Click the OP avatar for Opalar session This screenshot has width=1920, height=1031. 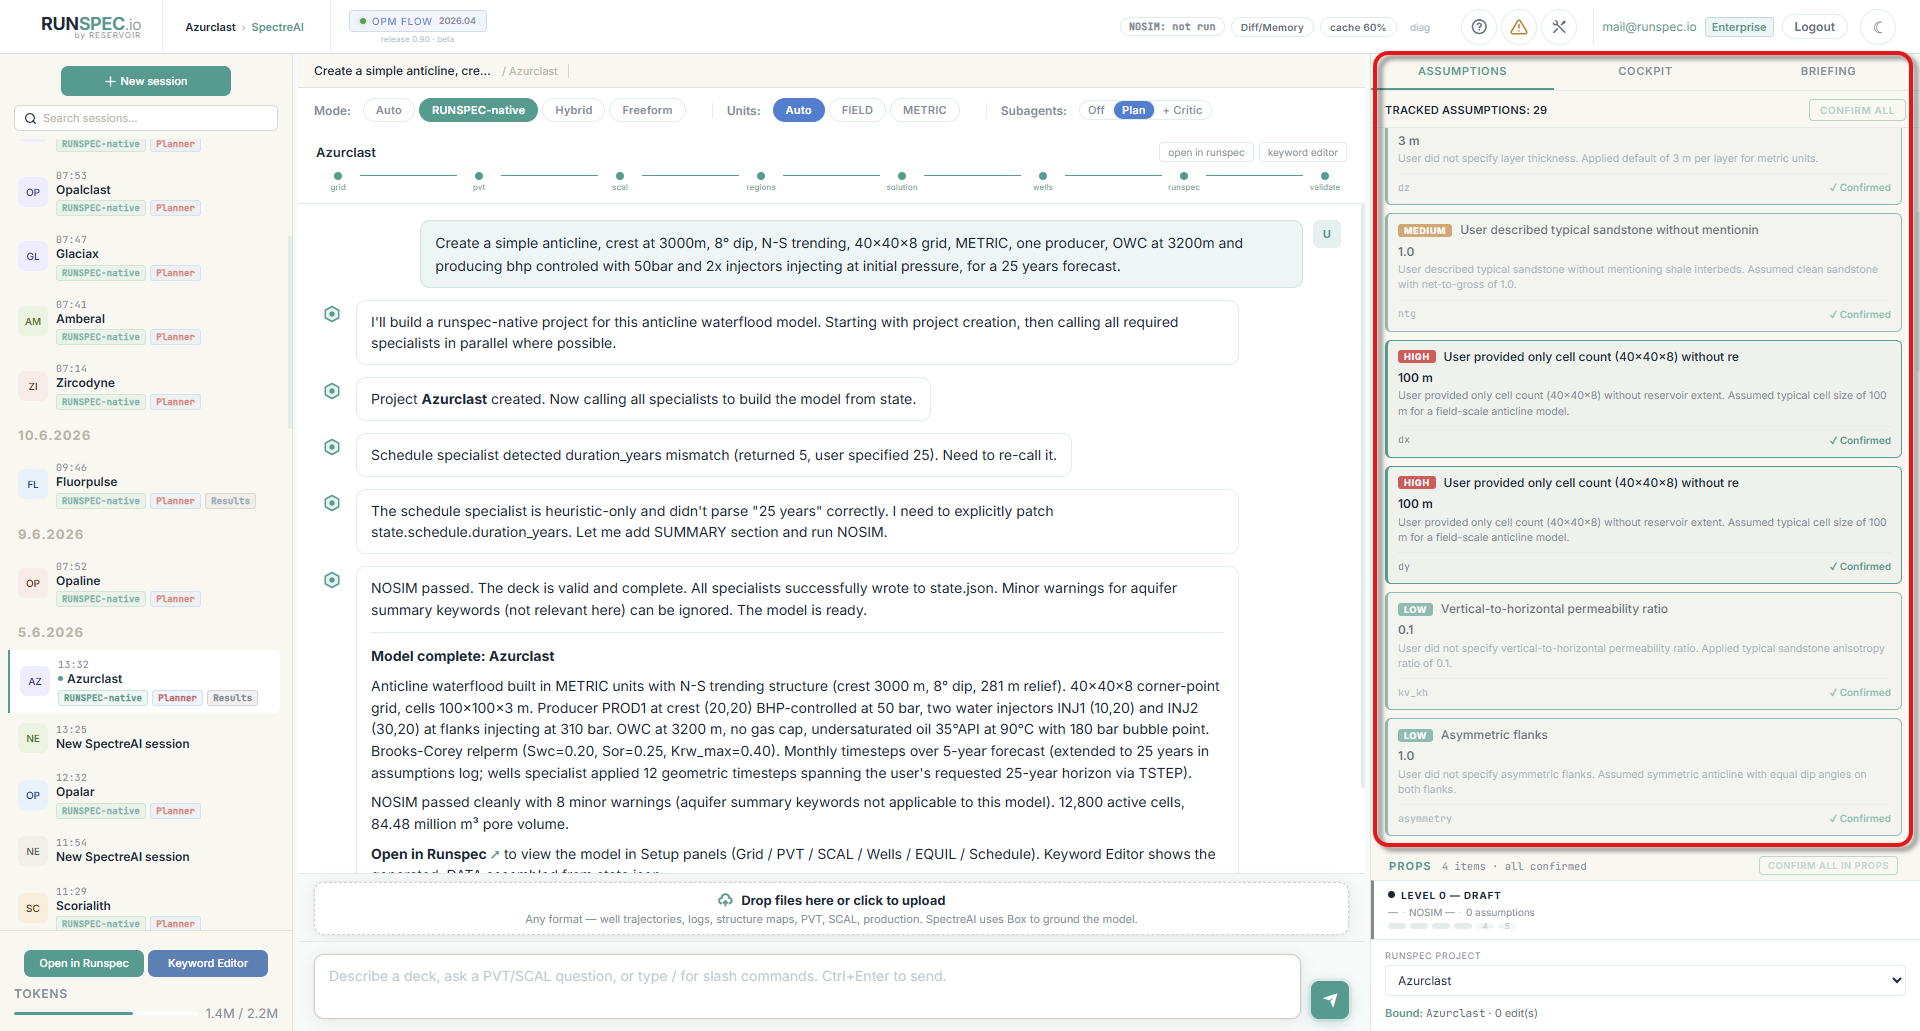click(x=33, y=795)
